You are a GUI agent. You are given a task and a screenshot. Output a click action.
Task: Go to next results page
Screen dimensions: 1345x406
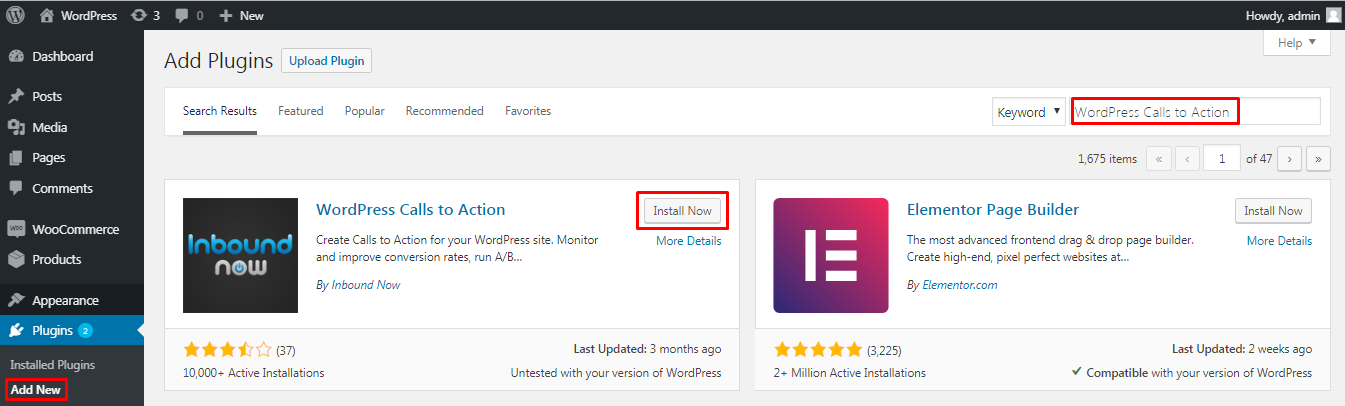click(1290, 158)
